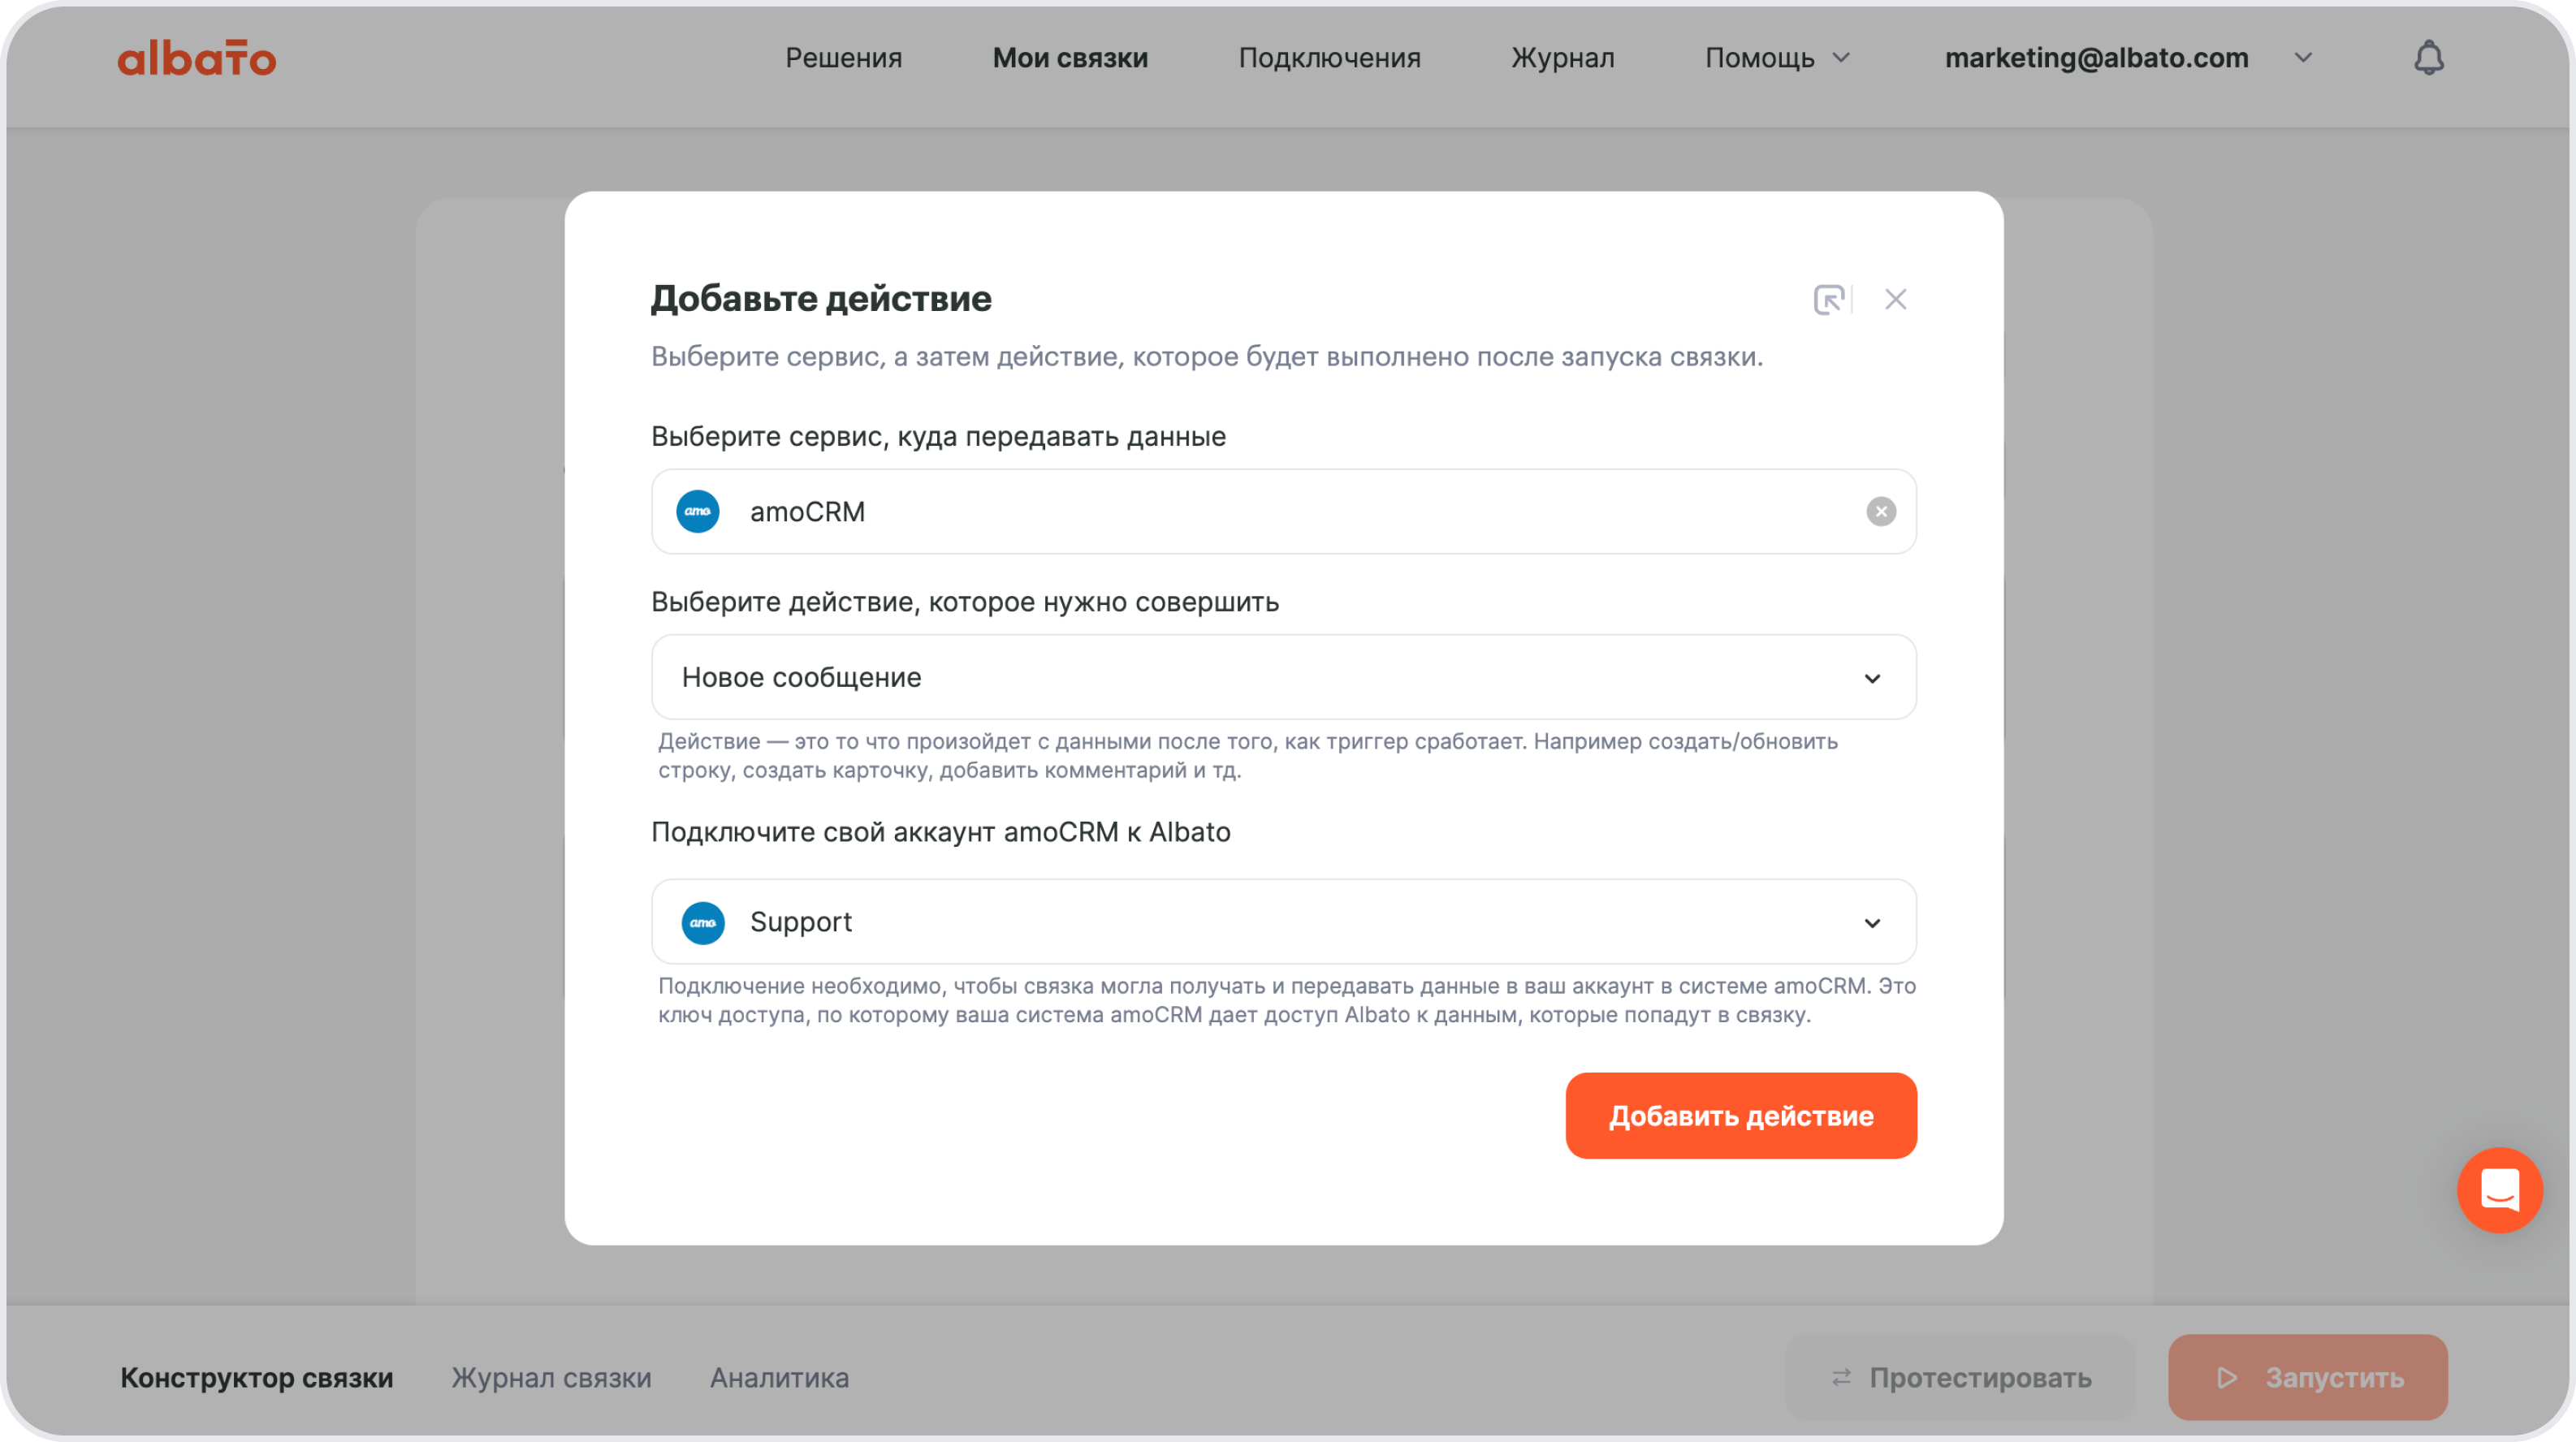Click the Albato logo
The width and height of the screenshot is (2576, 1442).
coord(196,57)
